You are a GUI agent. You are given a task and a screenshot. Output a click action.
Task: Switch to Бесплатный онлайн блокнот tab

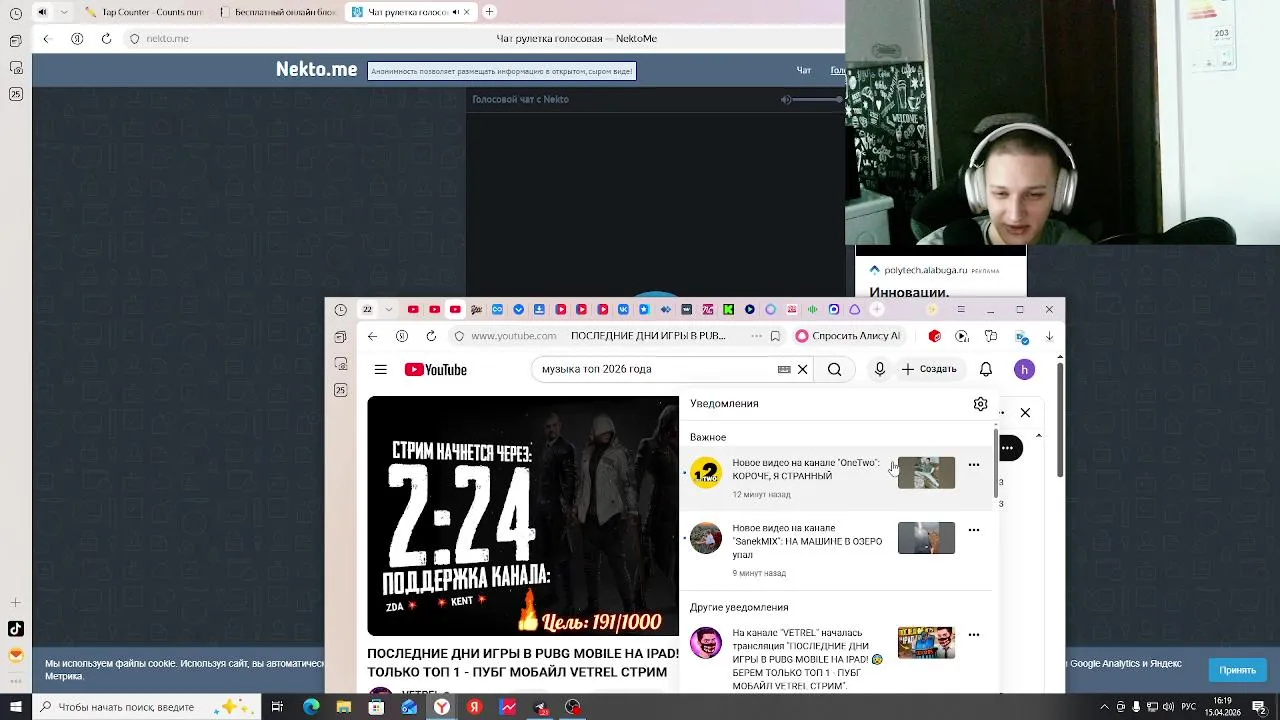(277, 12)
